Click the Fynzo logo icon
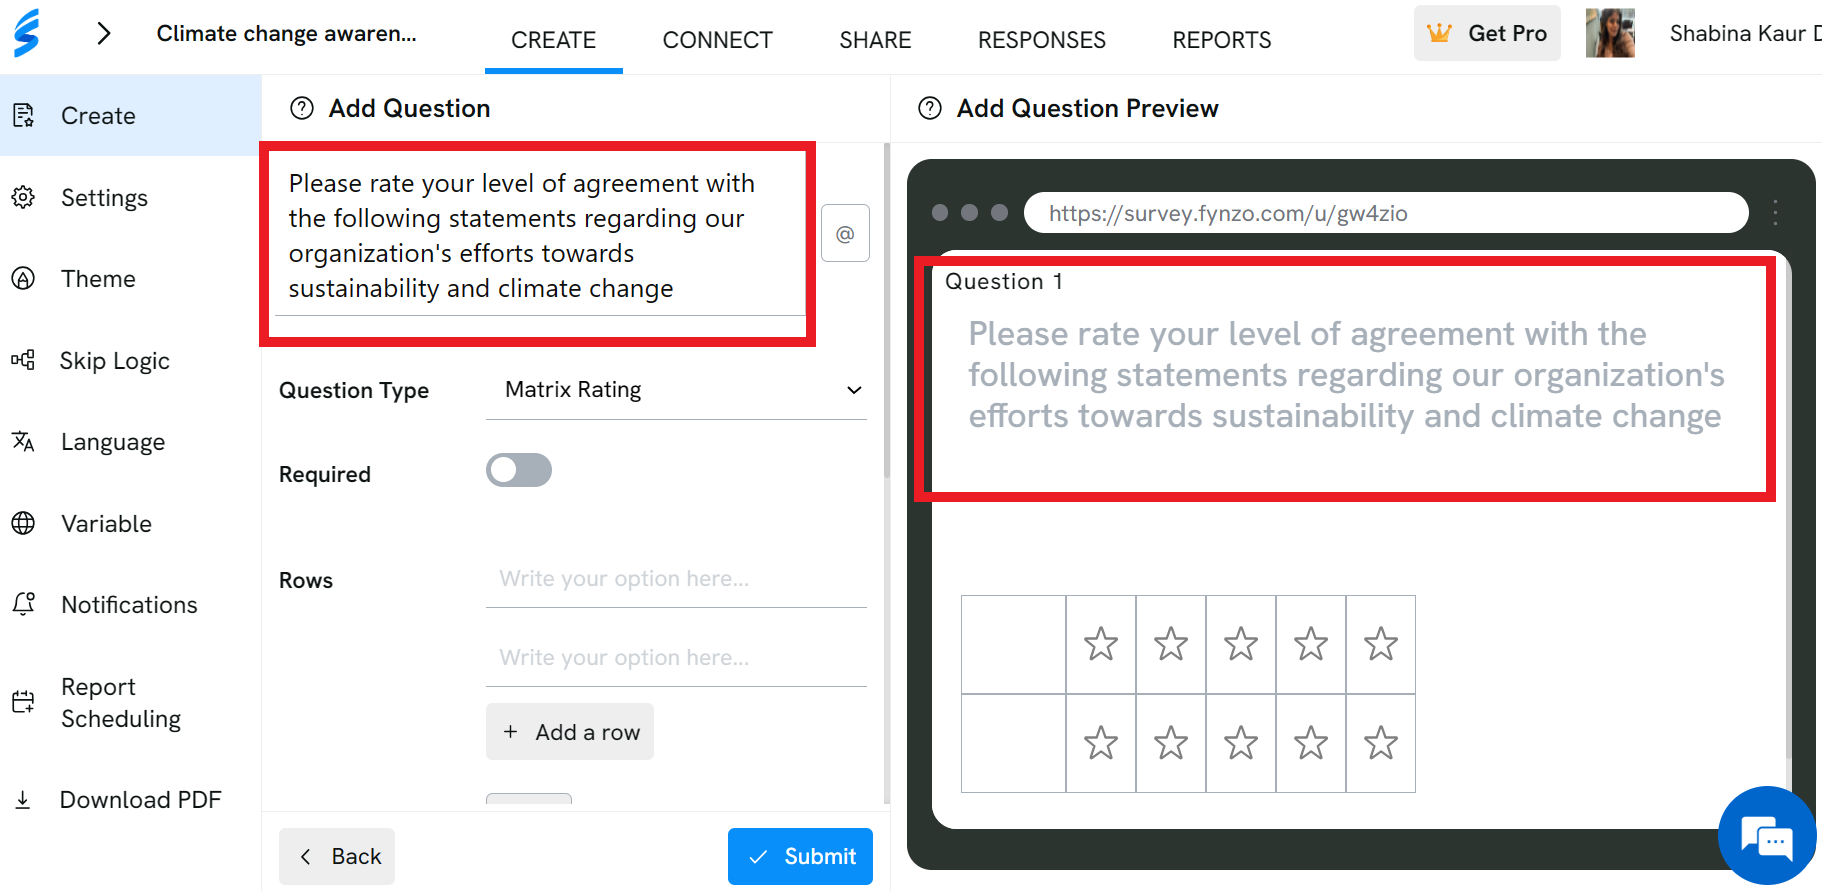 tap(27, 33)
